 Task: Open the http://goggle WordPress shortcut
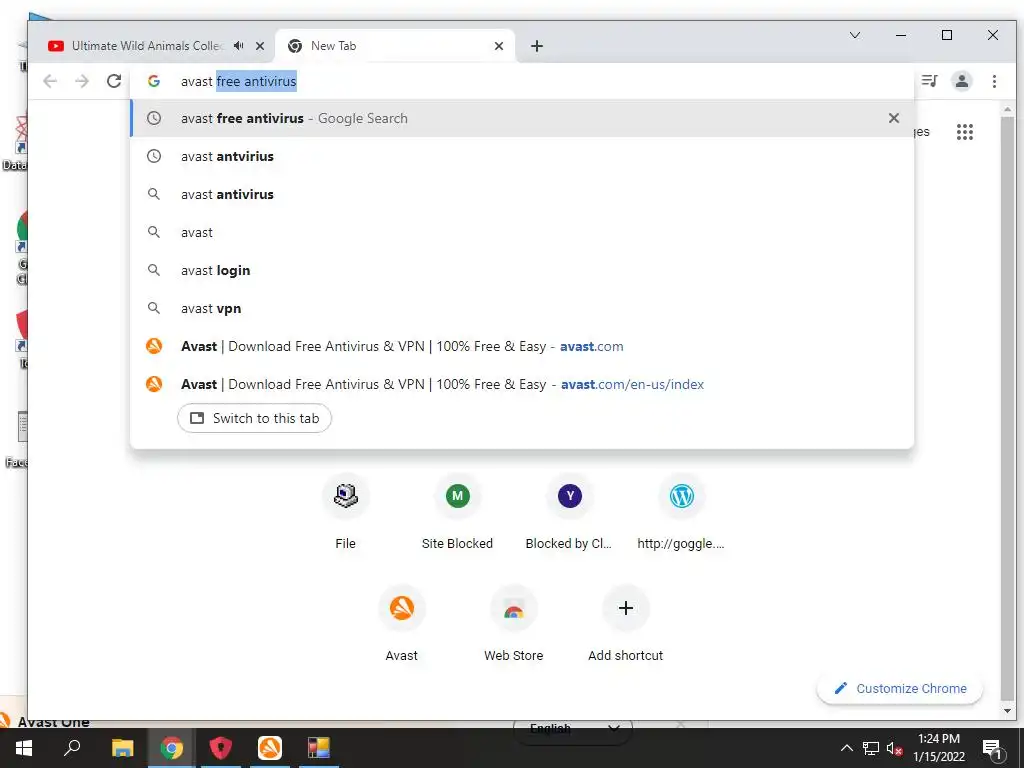coord(681,513)
